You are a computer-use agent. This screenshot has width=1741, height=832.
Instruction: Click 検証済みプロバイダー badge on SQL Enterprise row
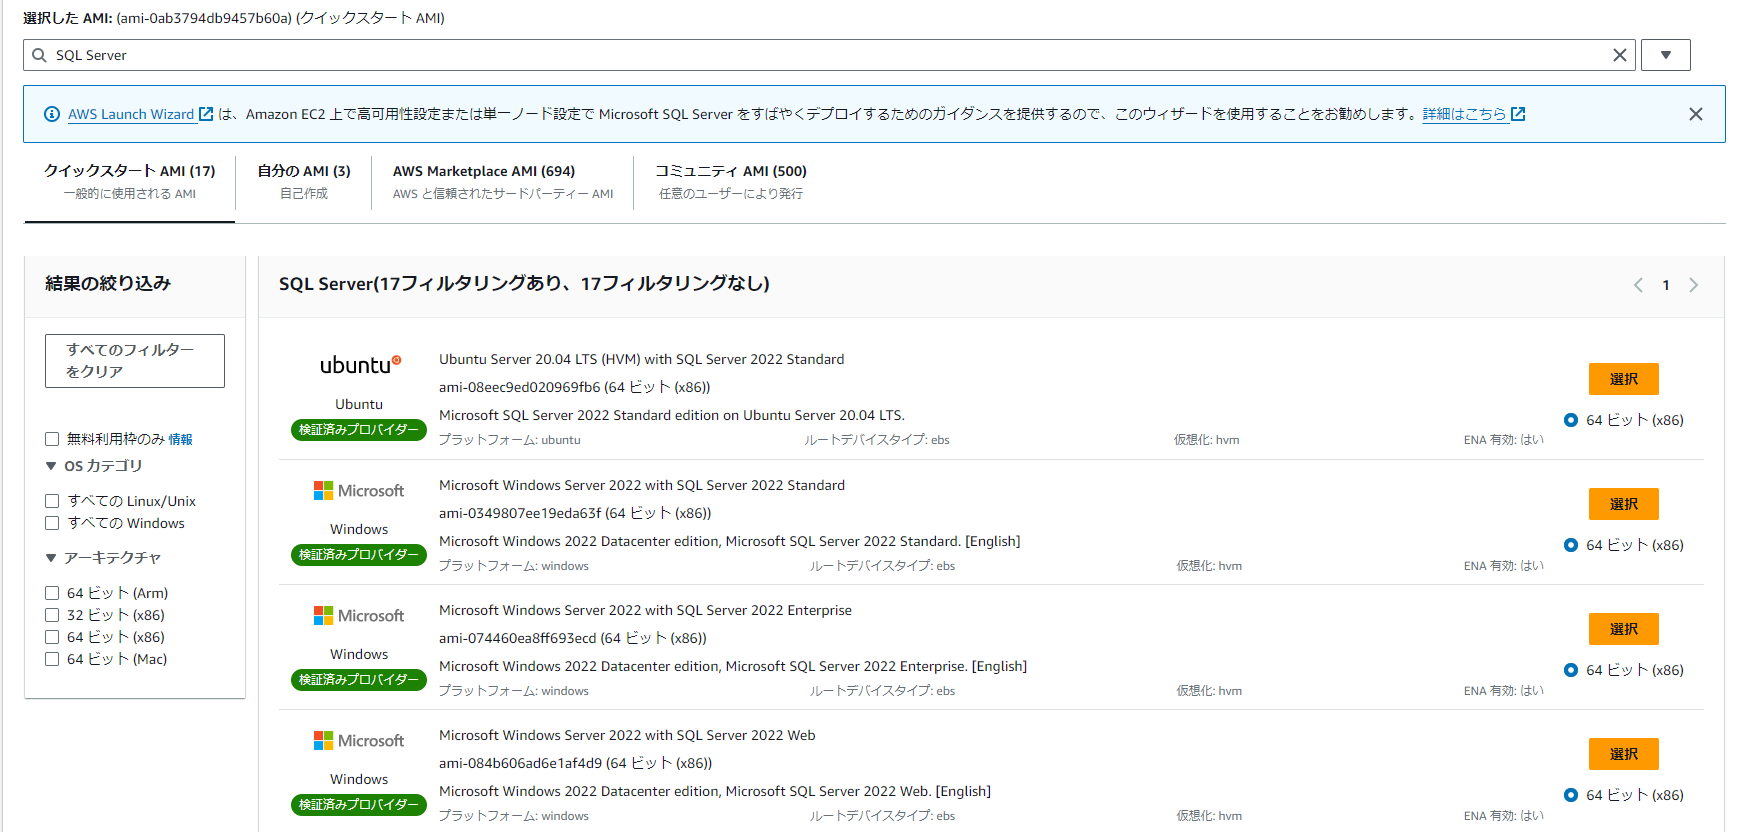(359, 680)
